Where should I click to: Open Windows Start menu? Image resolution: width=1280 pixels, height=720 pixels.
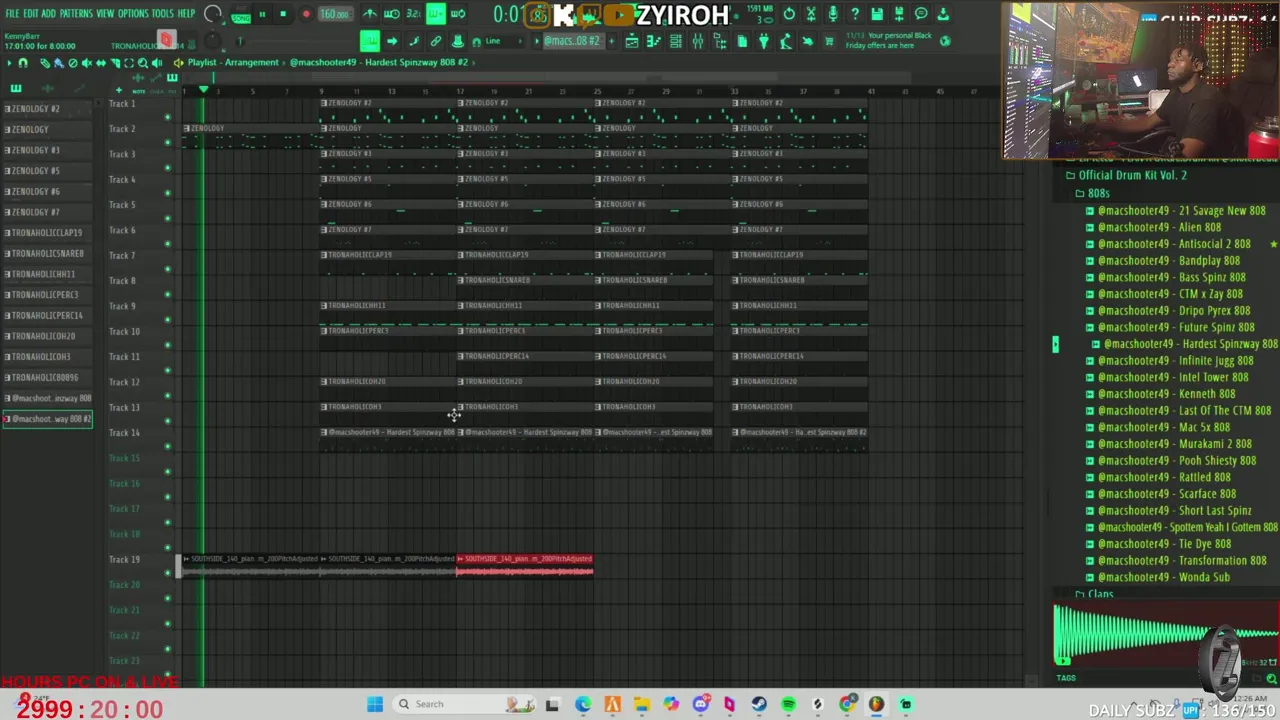375,704
